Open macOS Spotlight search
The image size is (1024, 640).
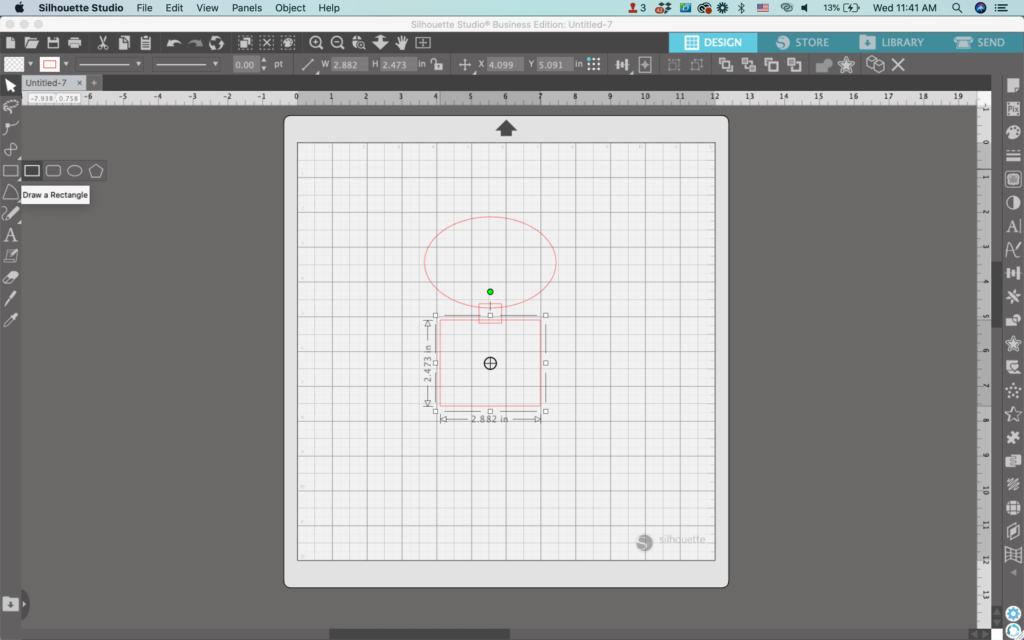click(x=957, y=8)
